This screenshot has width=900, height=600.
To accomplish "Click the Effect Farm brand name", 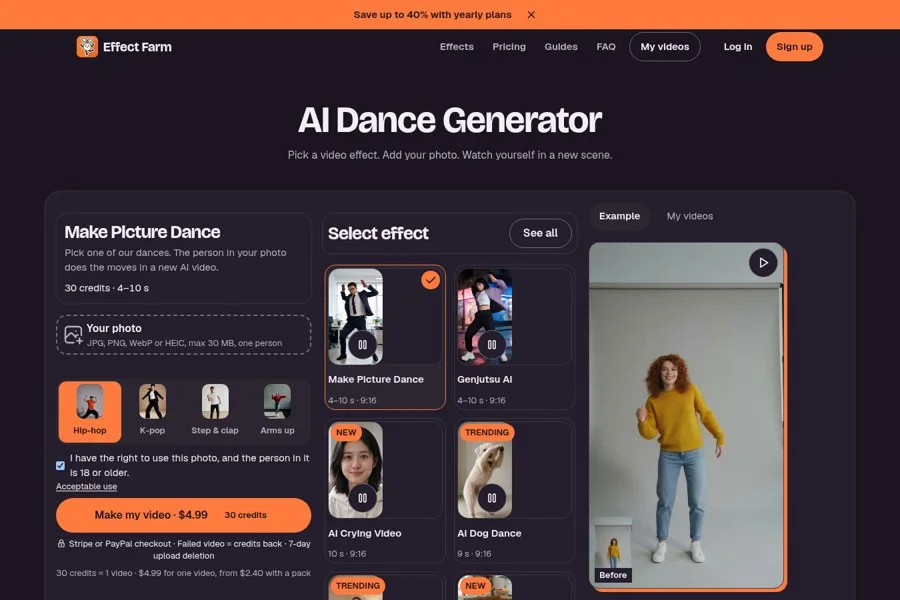I will pos(137,47).
